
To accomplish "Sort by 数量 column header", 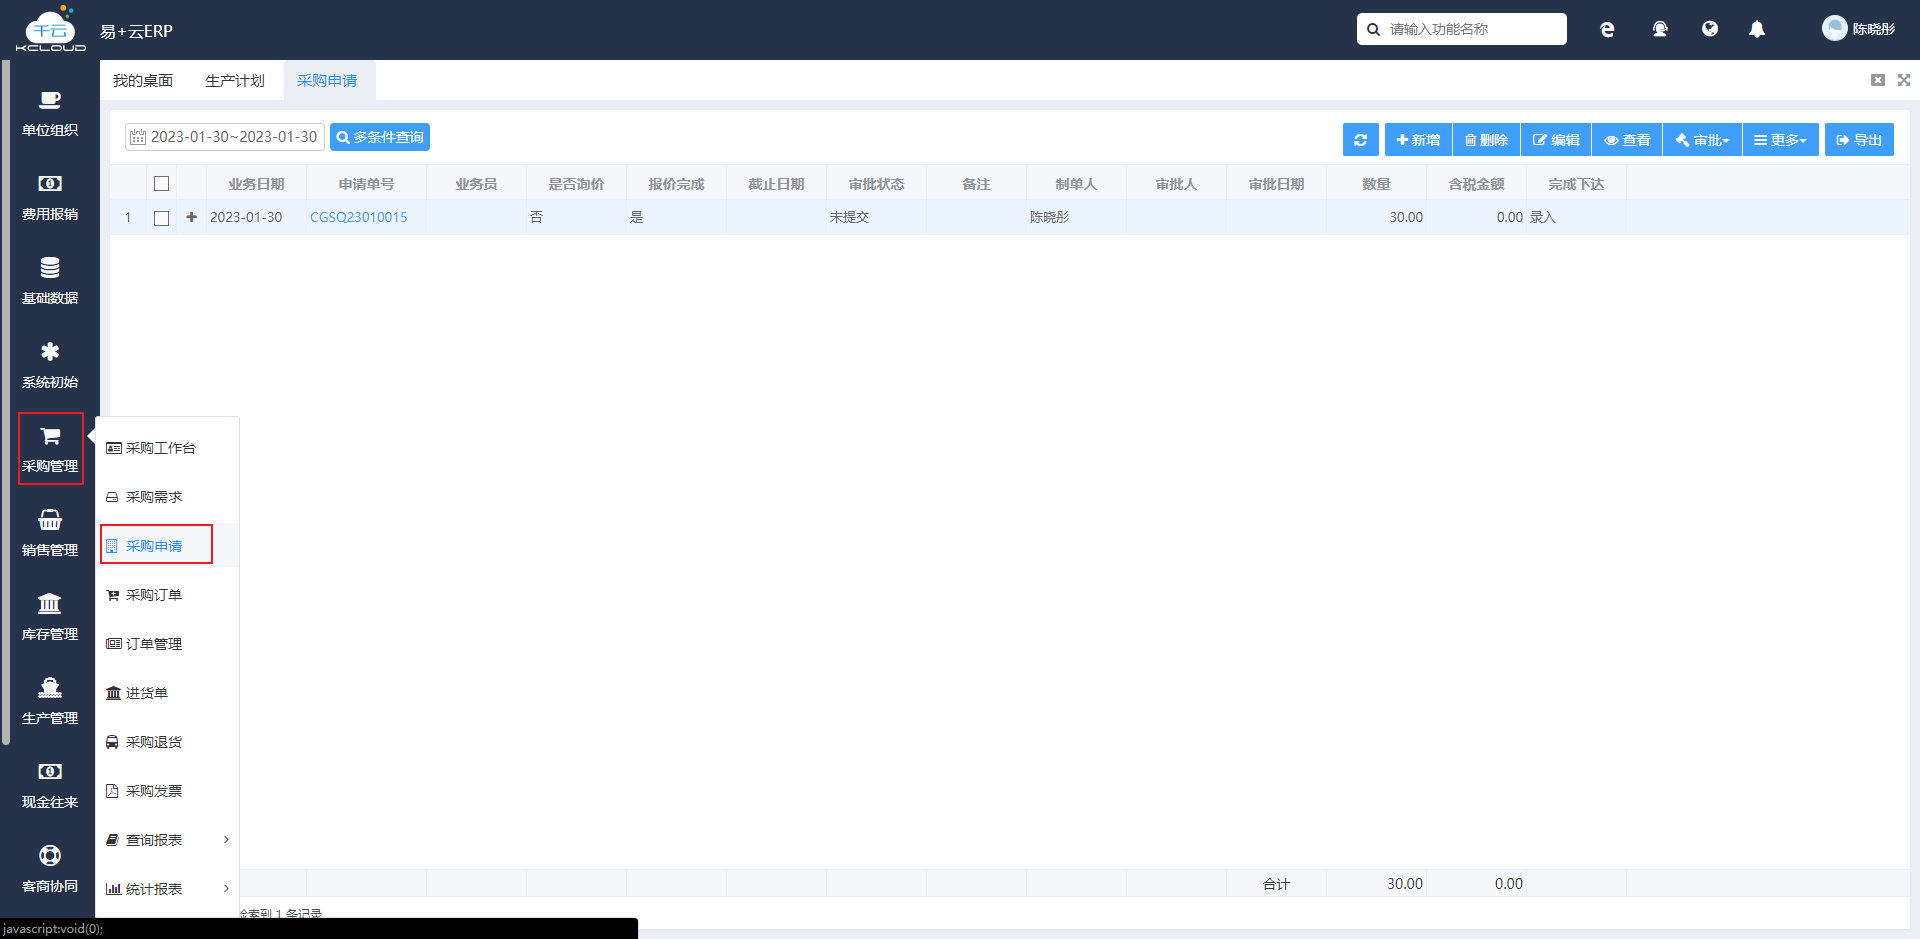I will click(x=1376, y=184).
